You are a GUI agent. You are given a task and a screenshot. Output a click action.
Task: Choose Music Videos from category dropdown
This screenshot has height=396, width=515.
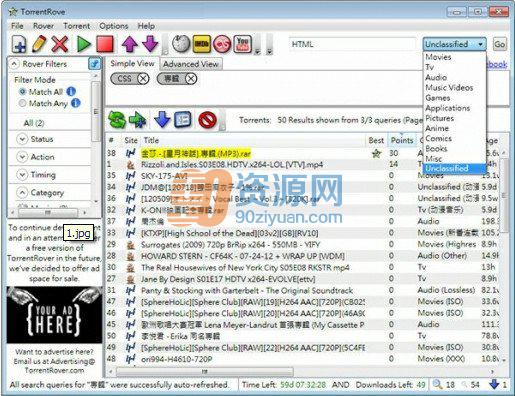[x=449, y=88]
